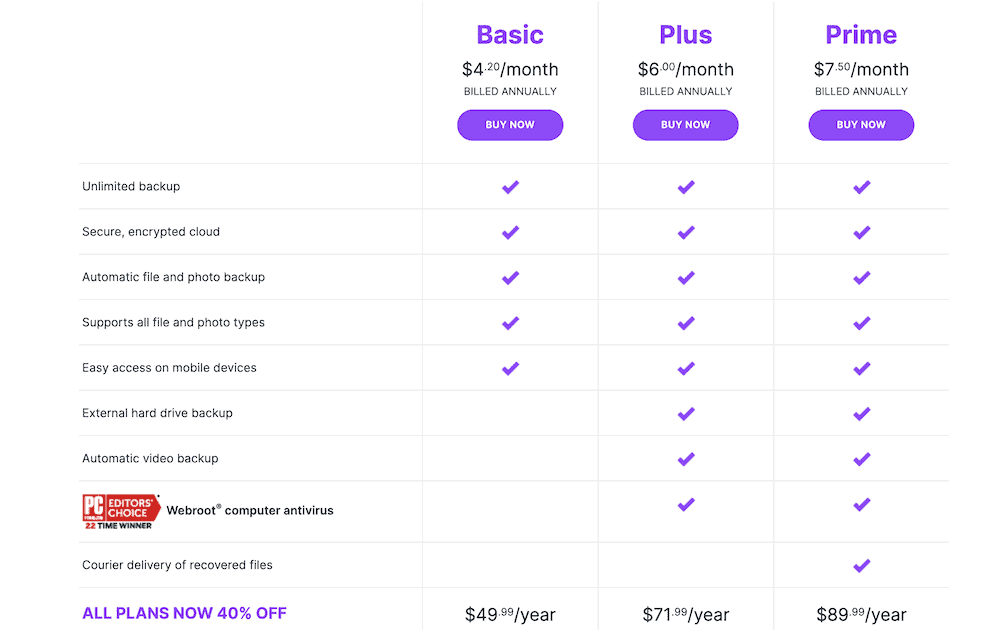Click the $89.99/year Prime price text
This screenshot has height=630, width=1000.
pos(861,615)
